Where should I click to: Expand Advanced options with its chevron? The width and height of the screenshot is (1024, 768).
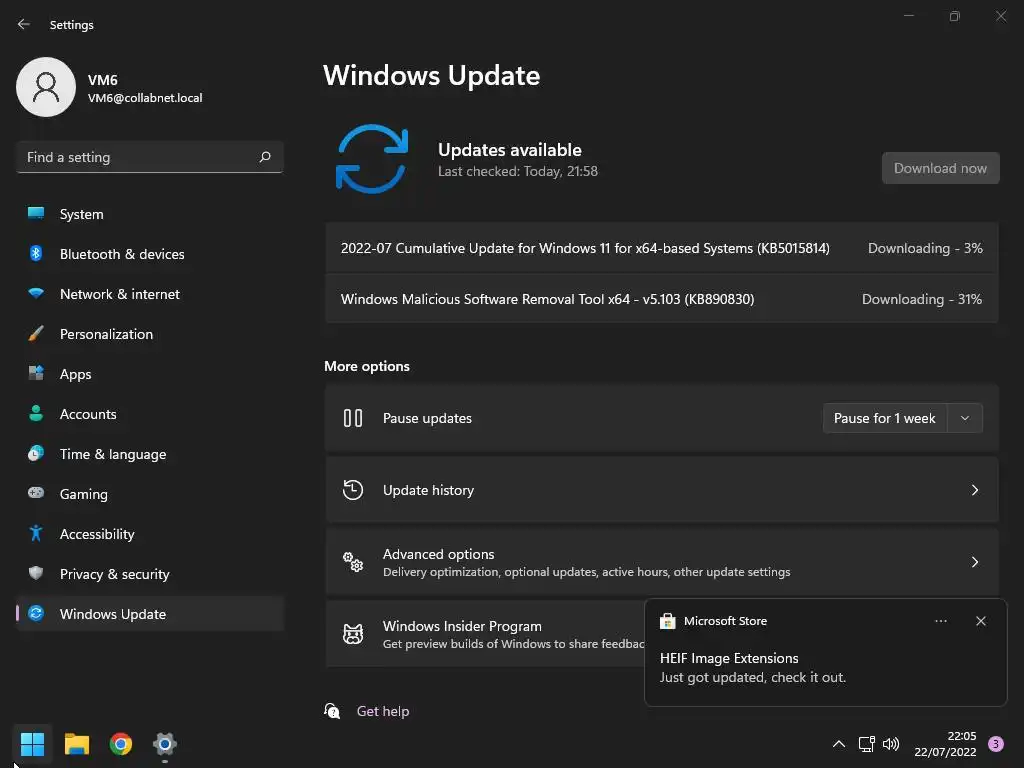974,562
